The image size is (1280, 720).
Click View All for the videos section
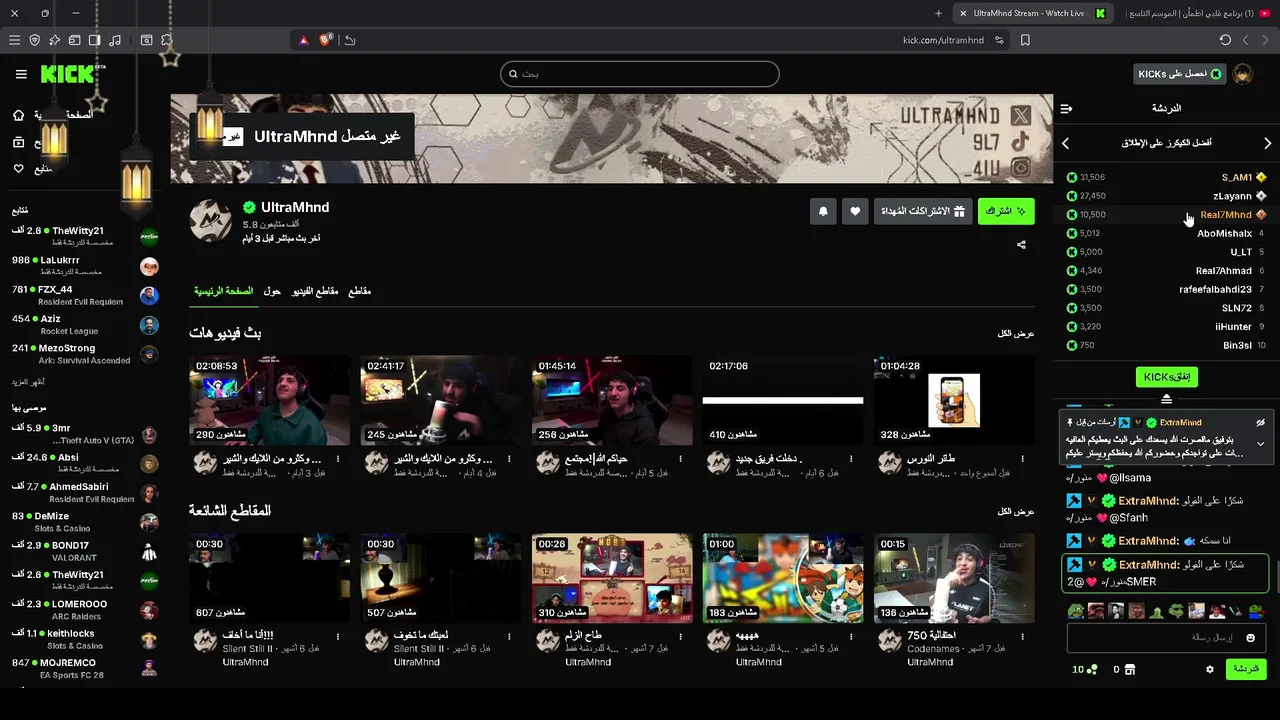point(1016,333)
